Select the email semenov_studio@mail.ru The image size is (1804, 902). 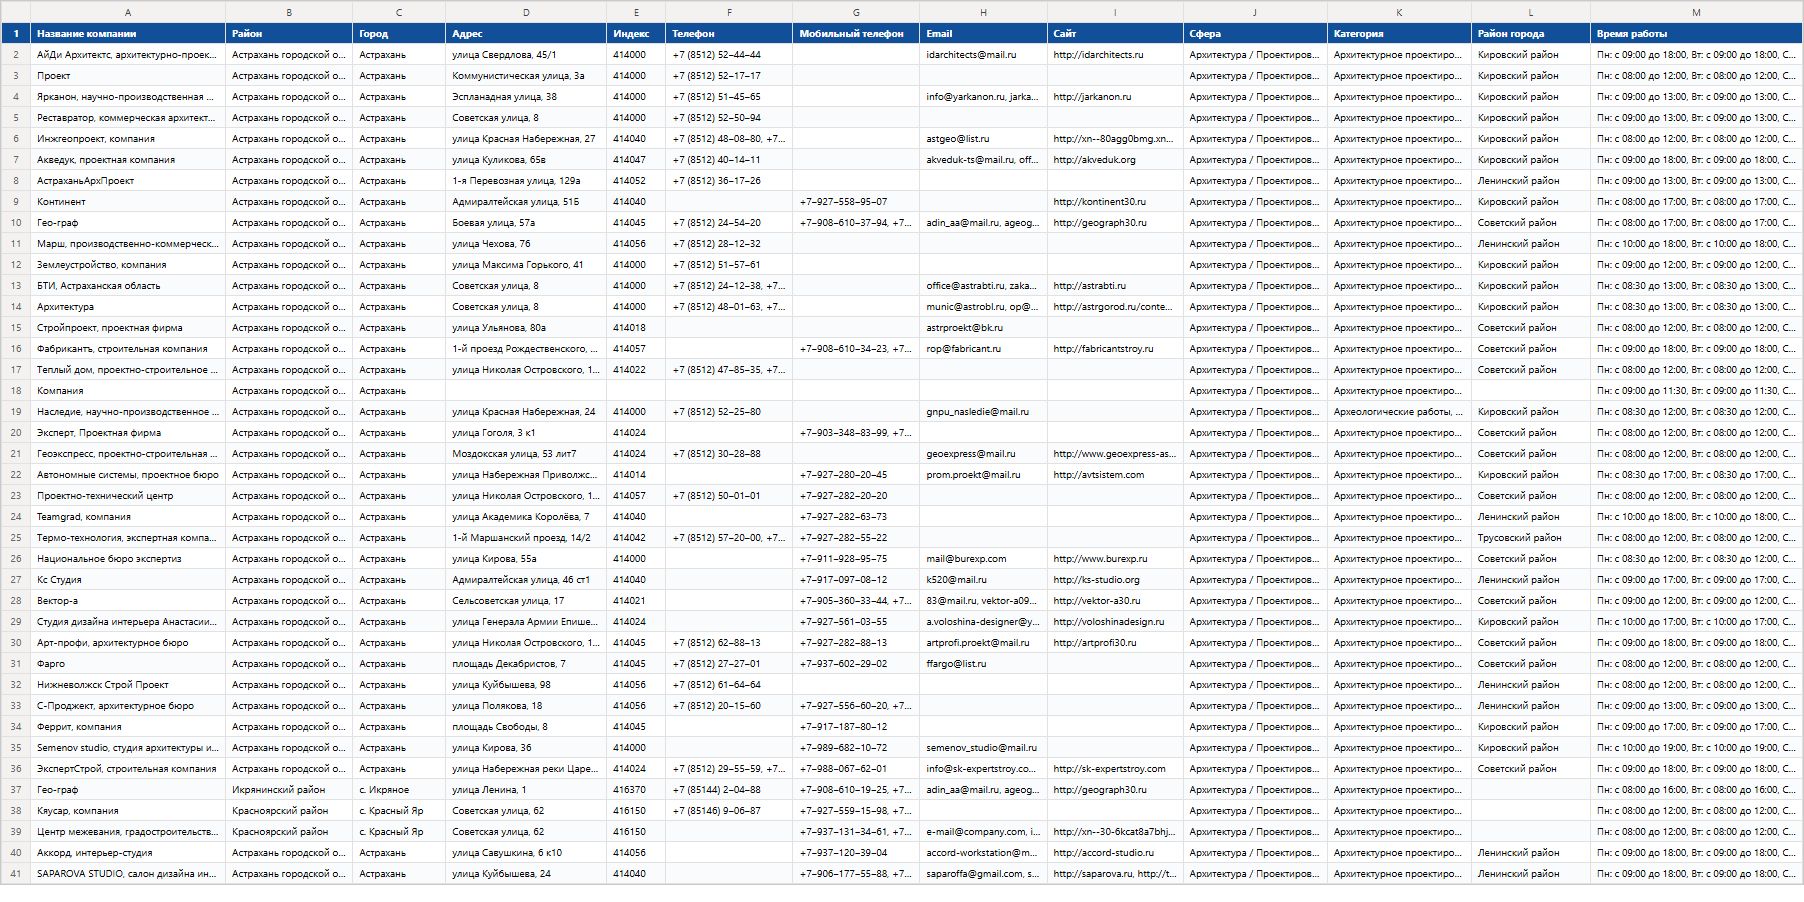click(983, 748)
